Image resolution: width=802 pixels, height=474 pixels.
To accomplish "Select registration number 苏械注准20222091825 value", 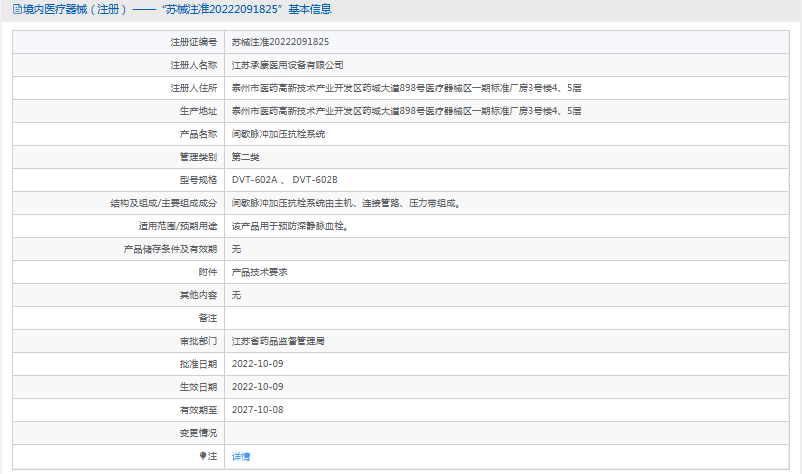I will click(x=280, y=42).
